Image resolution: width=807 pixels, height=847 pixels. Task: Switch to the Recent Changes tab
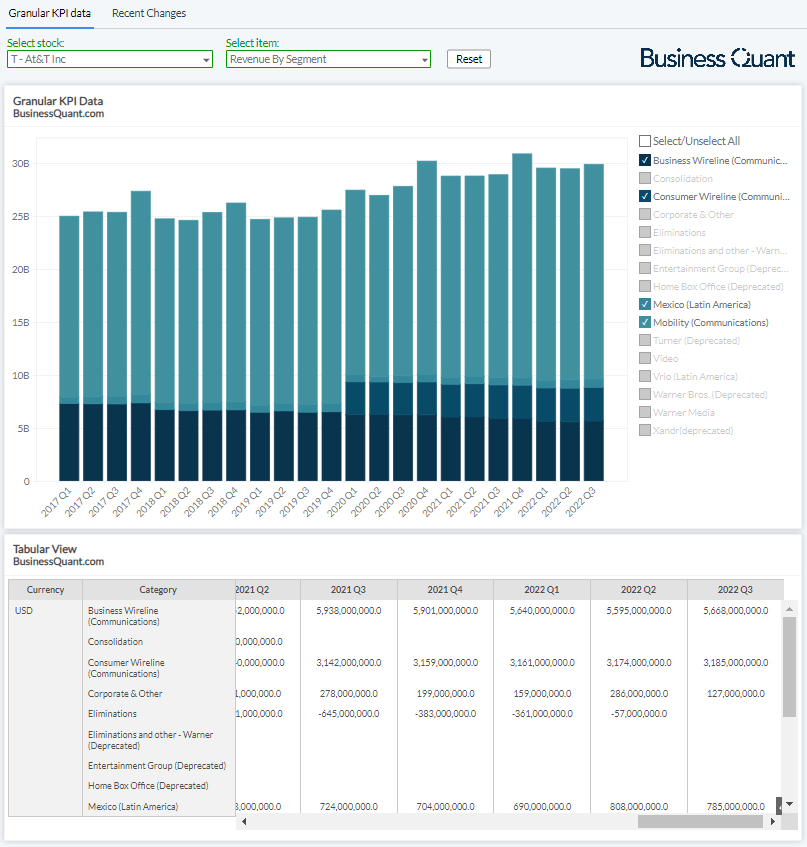(149, 13)
